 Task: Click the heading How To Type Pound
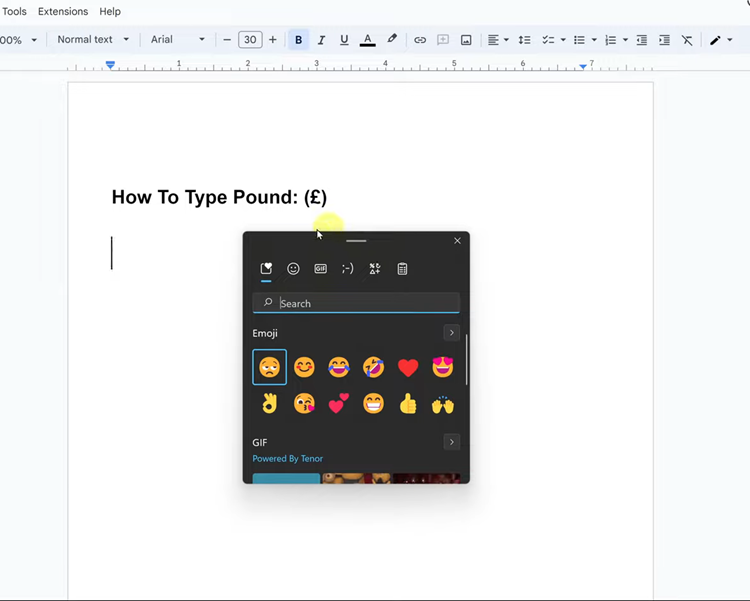pos(220,197)
